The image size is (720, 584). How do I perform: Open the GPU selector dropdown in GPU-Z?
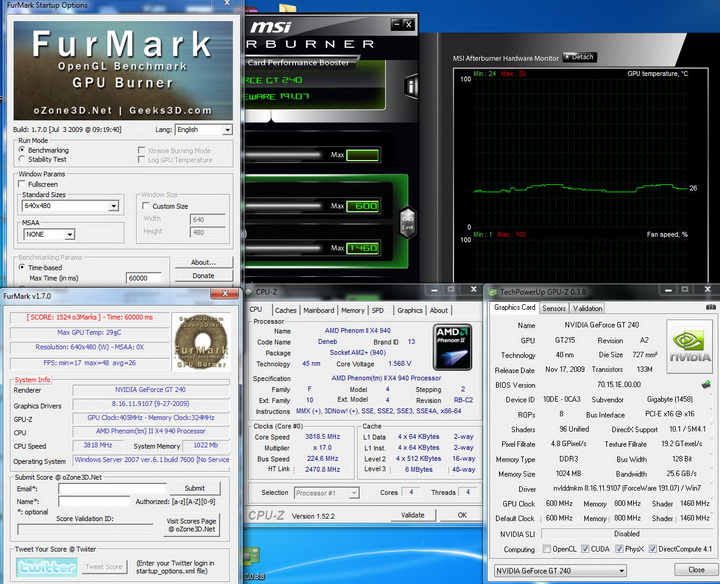(x=560, y=571)
